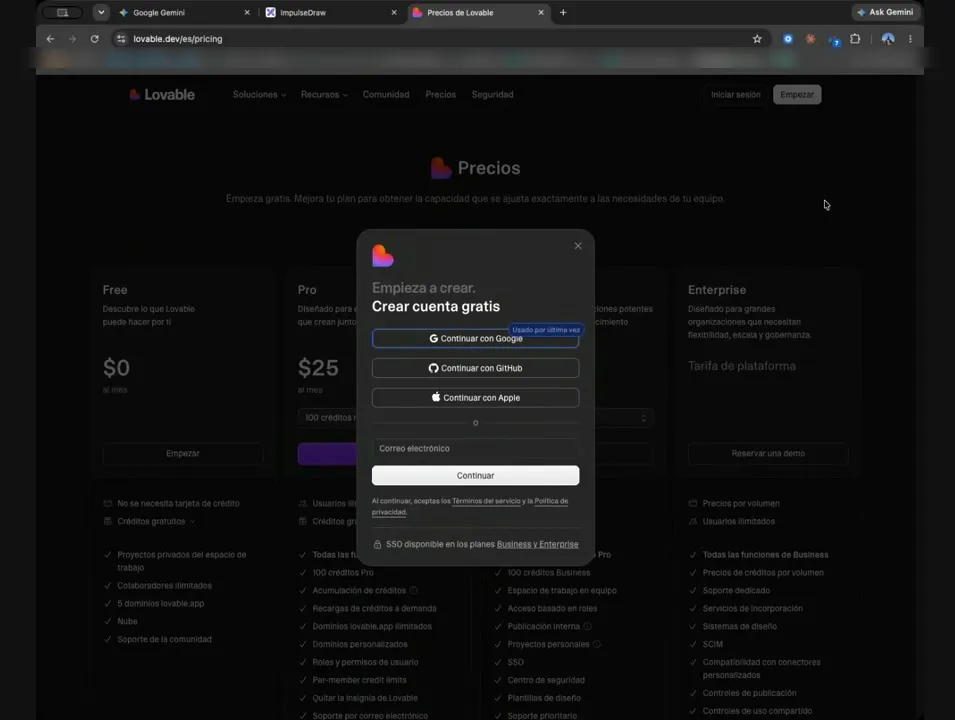
Task: Open Comunidad nav item
Action: (x=386, y=94)
